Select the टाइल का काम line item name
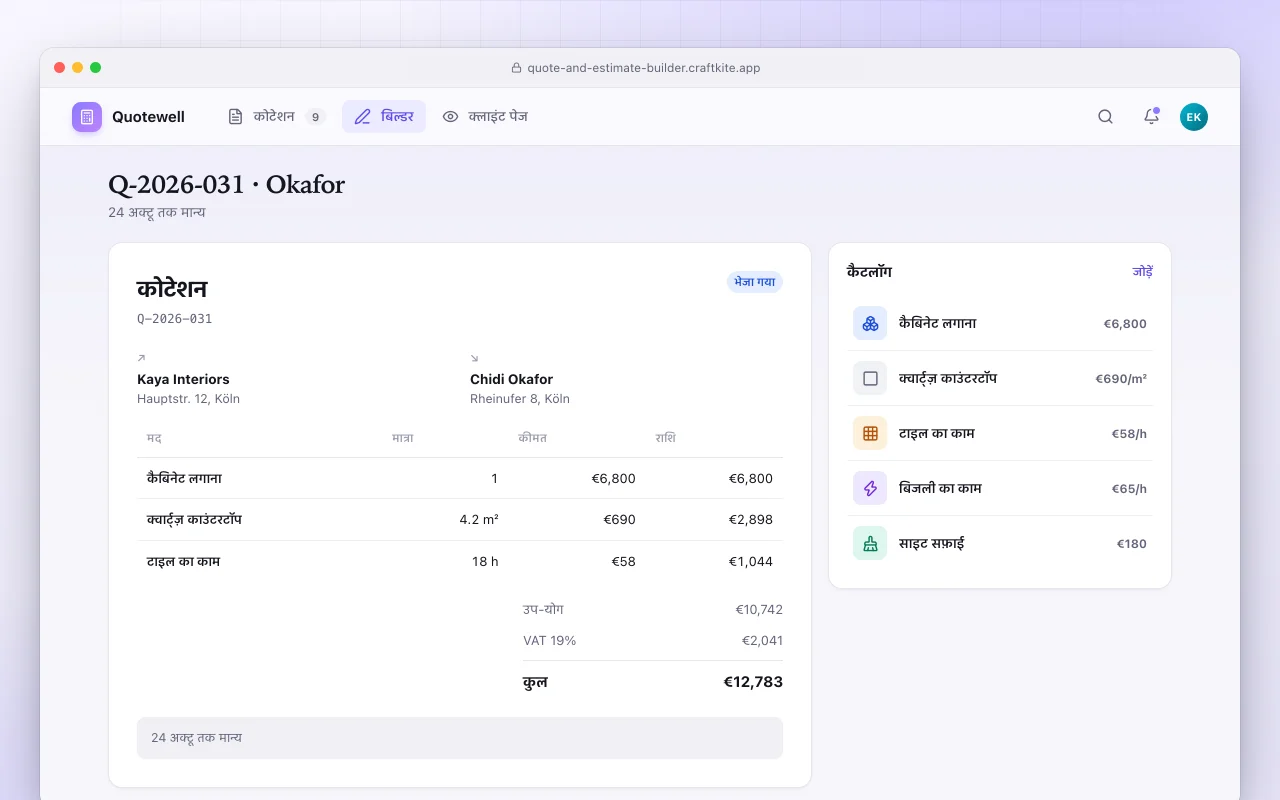The width and height of the screenshot is (1280, 800). pyautogui.click(x=184, y=562)
